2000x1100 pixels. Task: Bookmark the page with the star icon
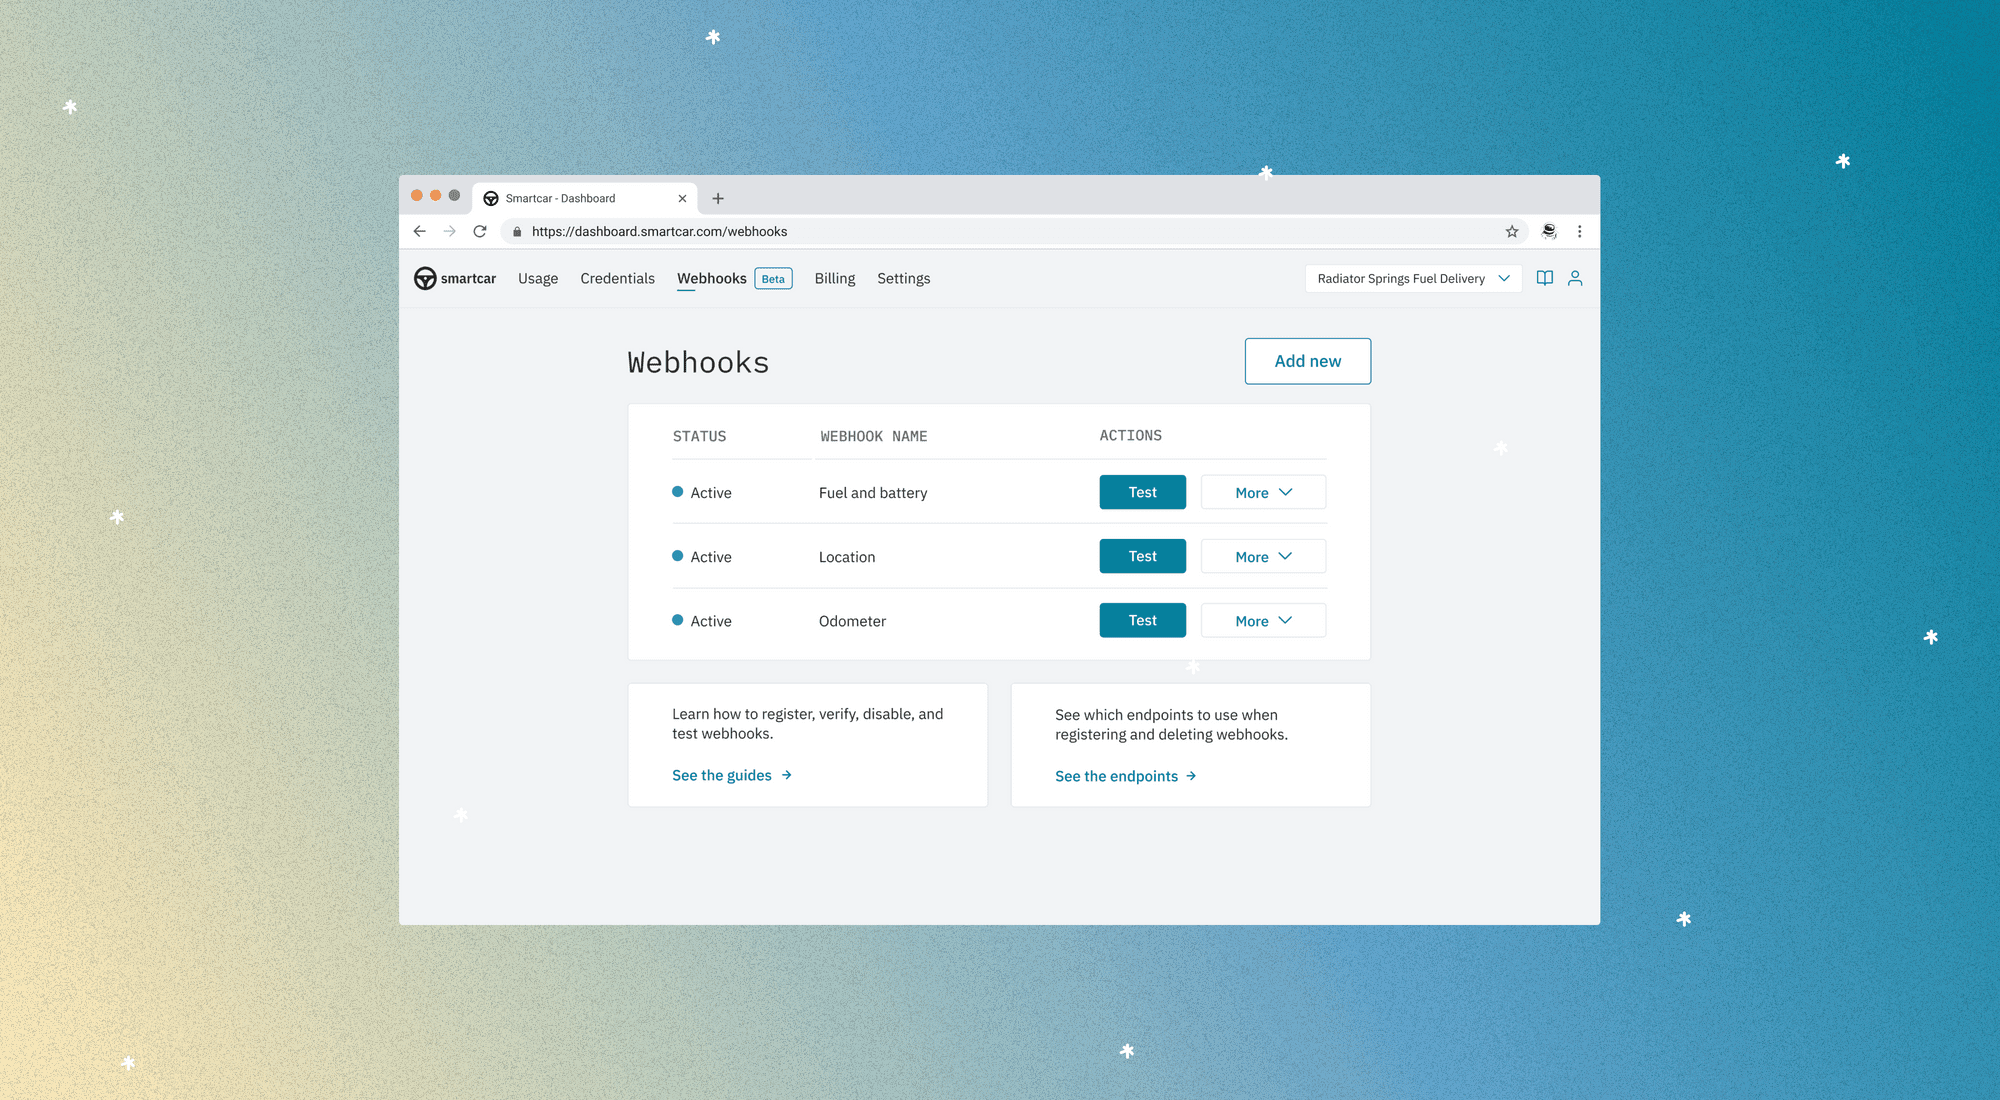1512,231
